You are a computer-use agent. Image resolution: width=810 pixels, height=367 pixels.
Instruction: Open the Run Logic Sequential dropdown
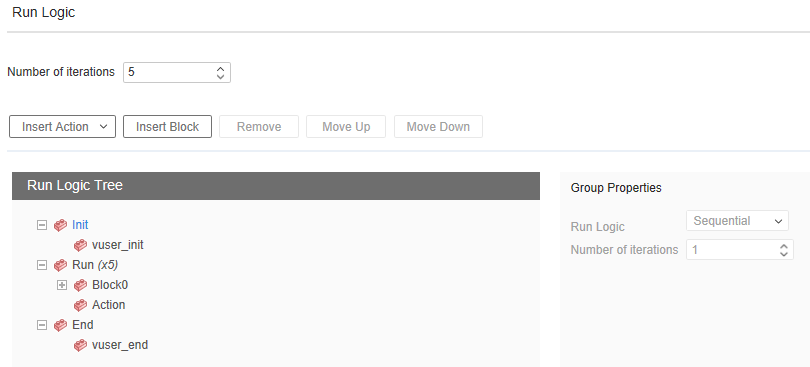click(x=737, y=221)
